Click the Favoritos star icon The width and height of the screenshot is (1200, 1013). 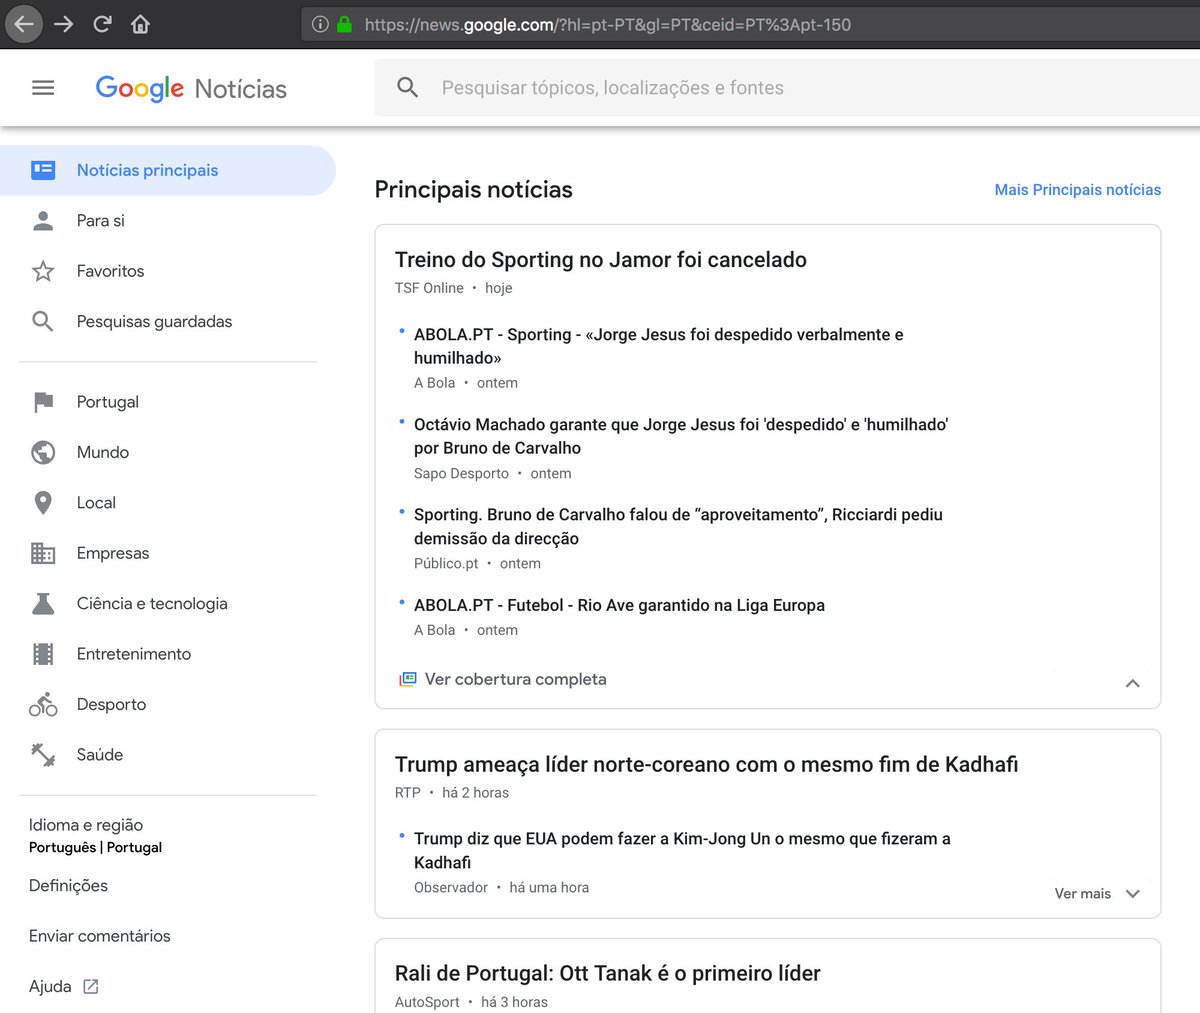pyautogui.click(x=43, y=271)
